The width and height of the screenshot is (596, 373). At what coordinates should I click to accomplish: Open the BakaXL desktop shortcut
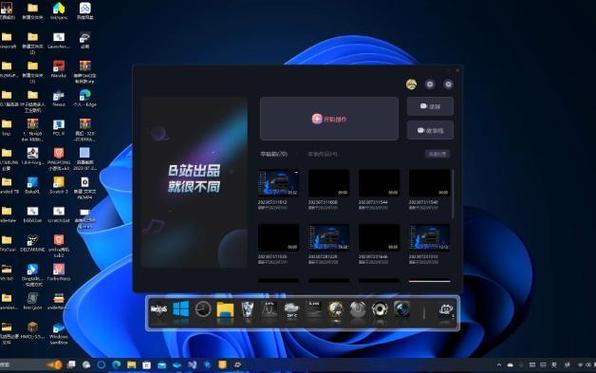click(32, 186)
